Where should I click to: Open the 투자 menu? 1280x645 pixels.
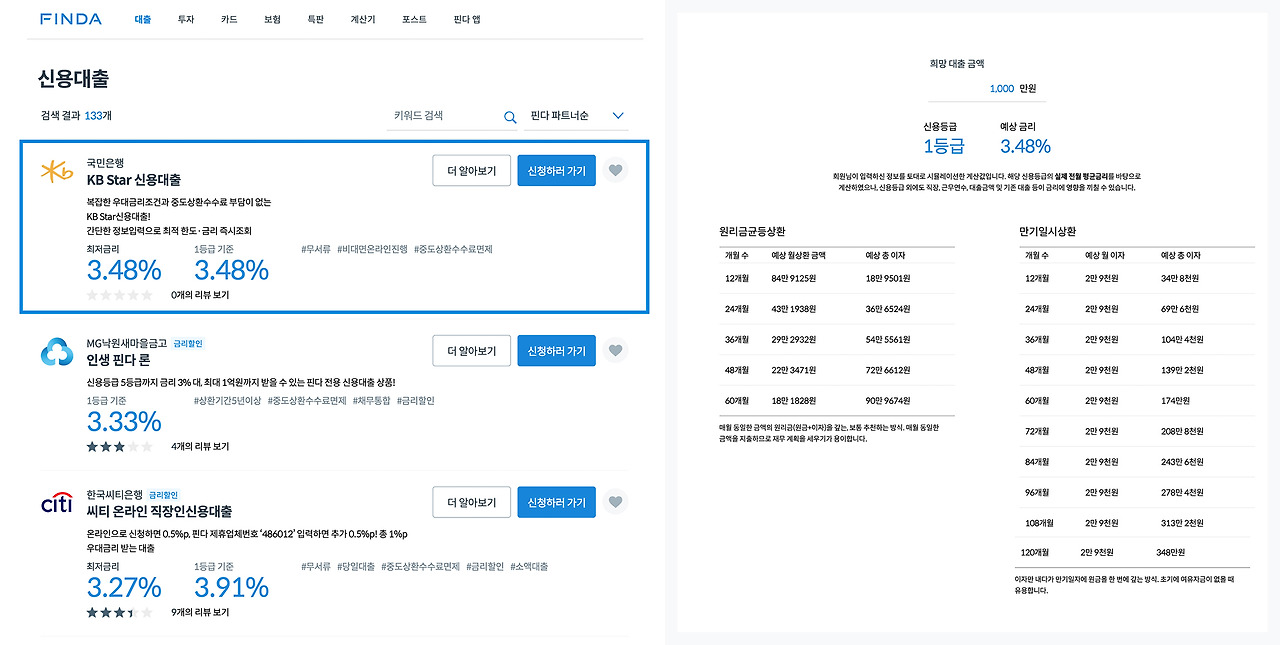tap(186, 19)
